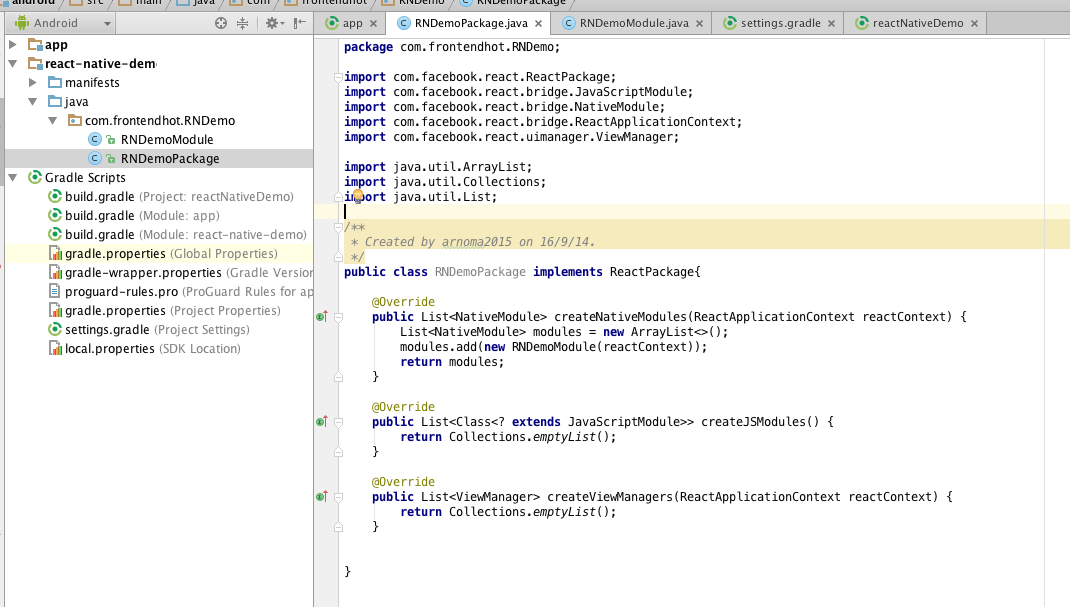Hide the project tool window via the hide icon
Viewport: 1070px width, 607px height.
(297, 23)
